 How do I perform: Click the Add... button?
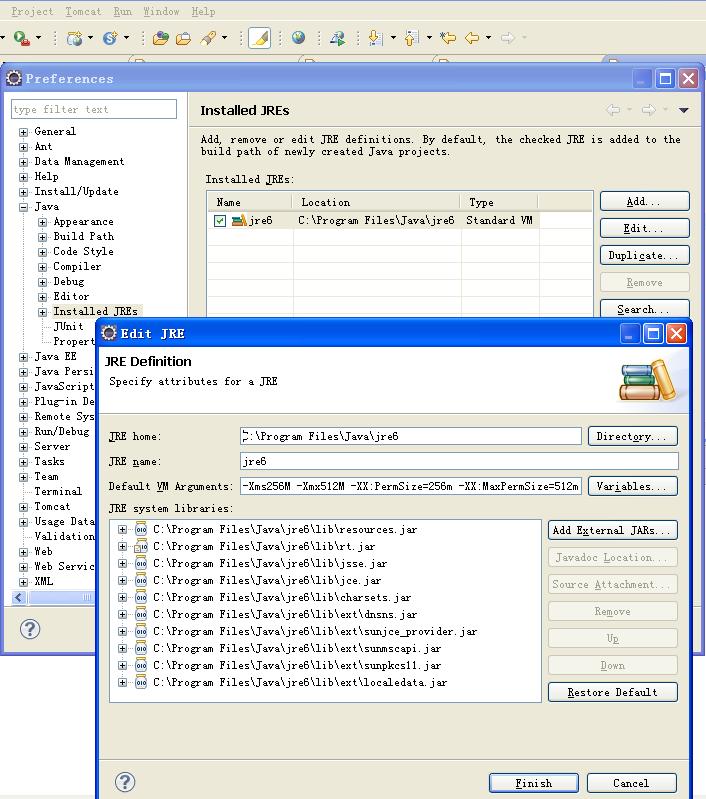coord(645,201)
